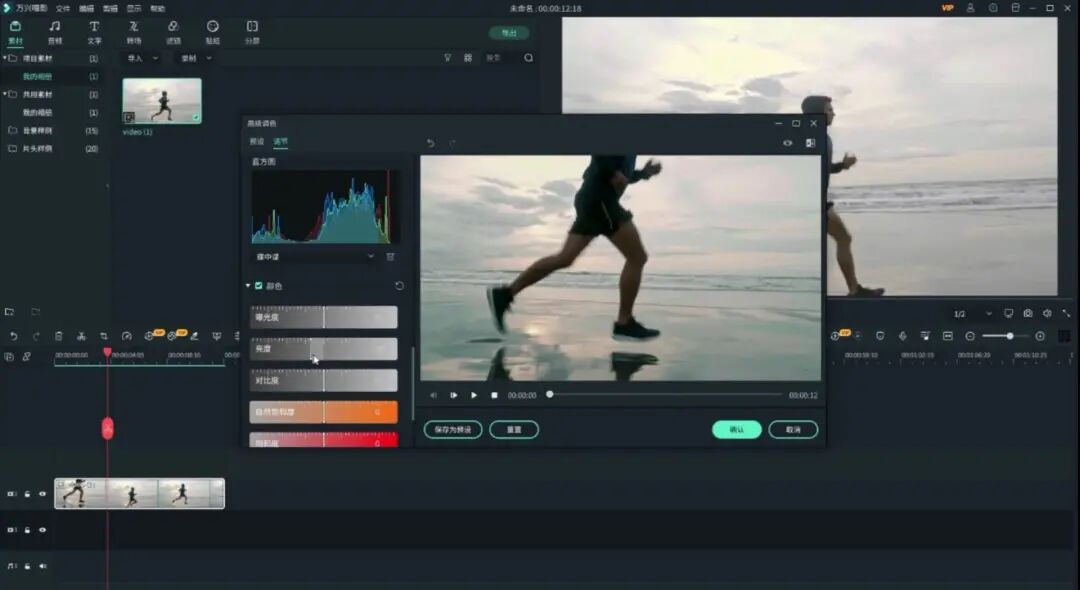1080x590 pixels.
Task: Adjust the 亮度 brightness slider
Action: click(324, 349)
